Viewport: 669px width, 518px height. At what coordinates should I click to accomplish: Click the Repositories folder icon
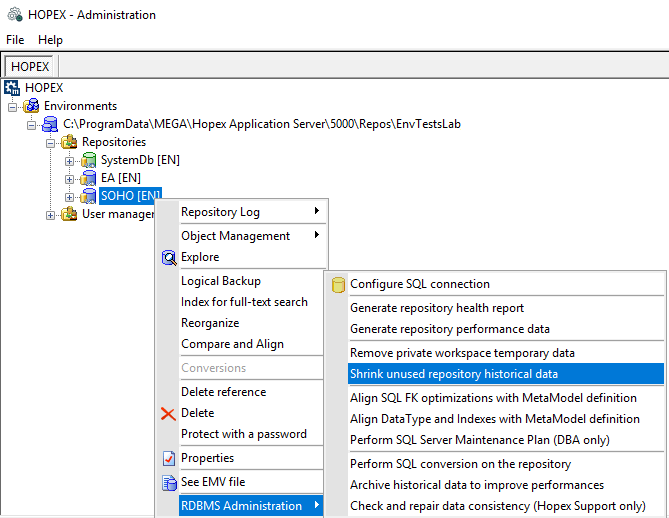click(70, 142)
